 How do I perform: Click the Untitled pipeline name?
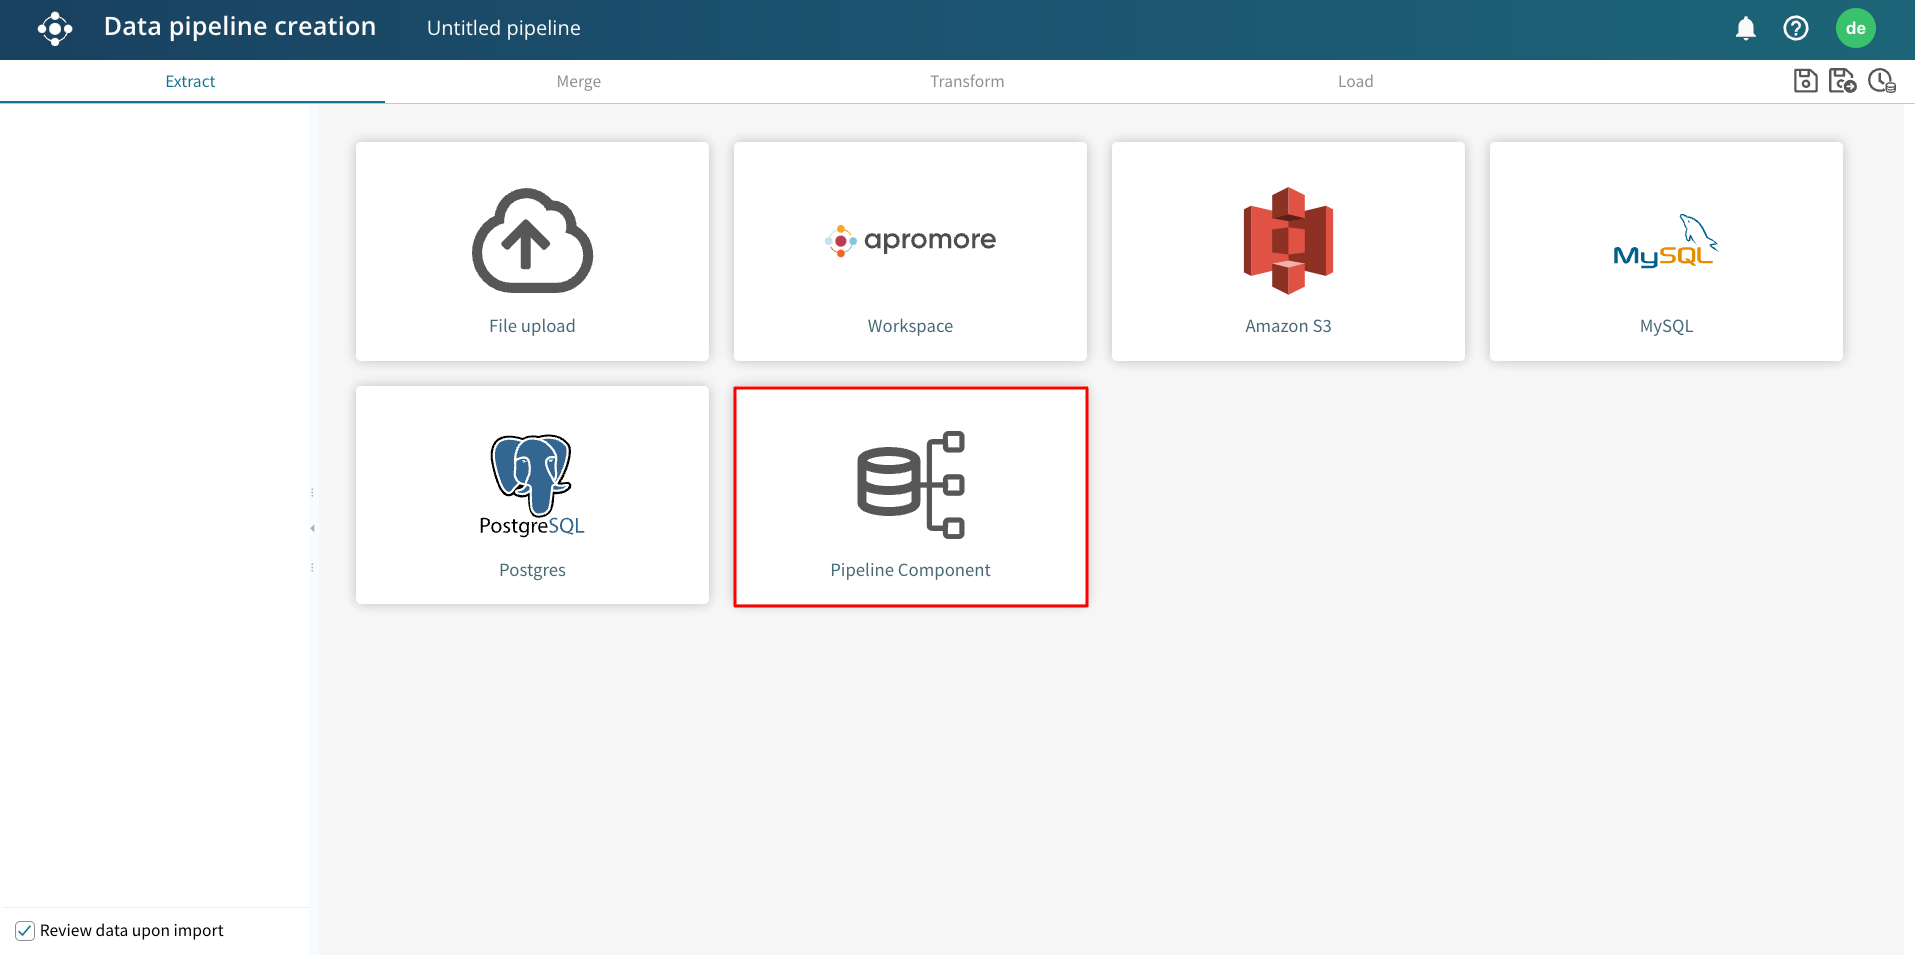click(x=503, y=29)
